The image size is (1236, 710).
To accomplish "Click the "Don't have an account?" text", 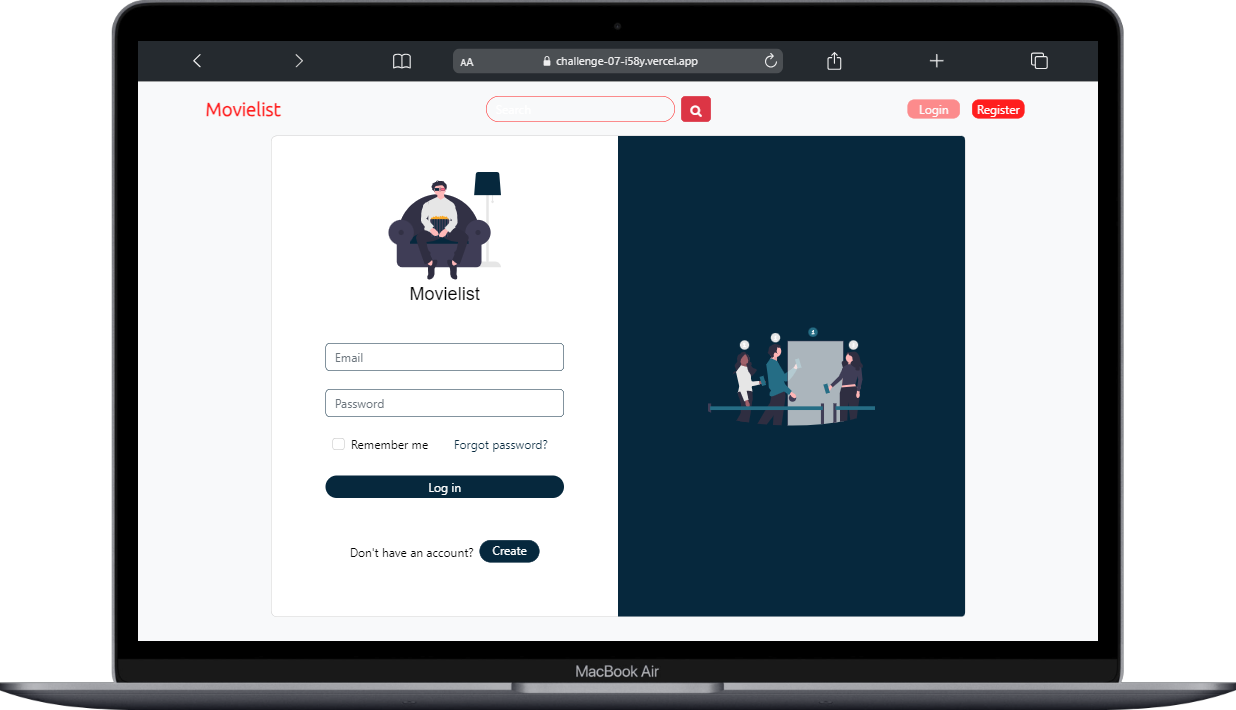I will [412, 553].
